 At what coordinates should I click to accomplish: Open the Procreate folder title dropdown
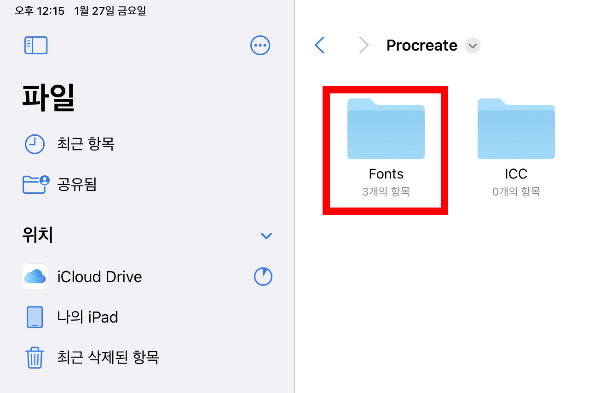click(473, 46)
